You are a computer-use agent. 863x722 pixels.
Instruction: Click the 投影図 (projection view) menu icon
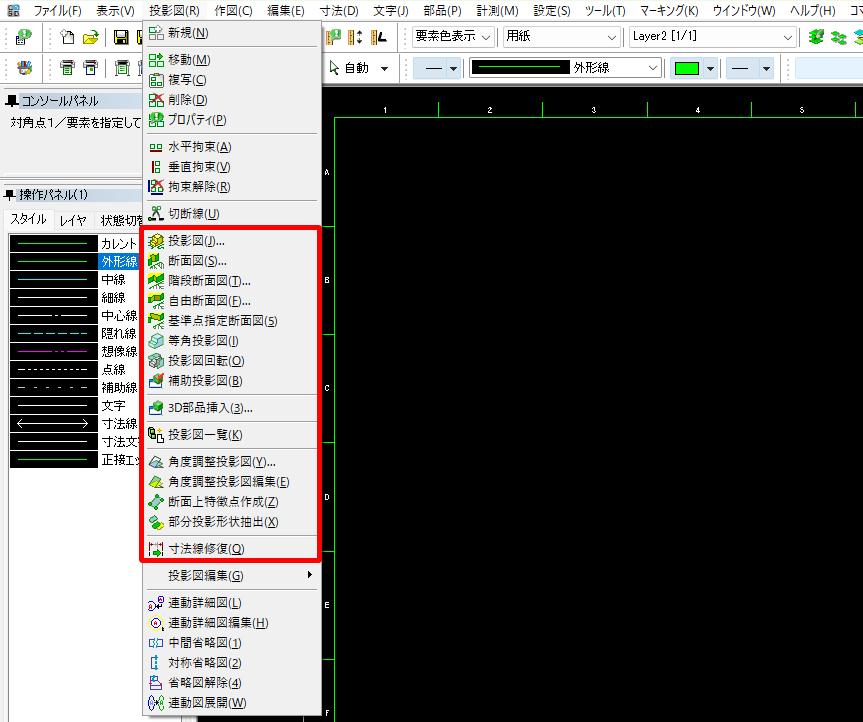pos(155,241)
